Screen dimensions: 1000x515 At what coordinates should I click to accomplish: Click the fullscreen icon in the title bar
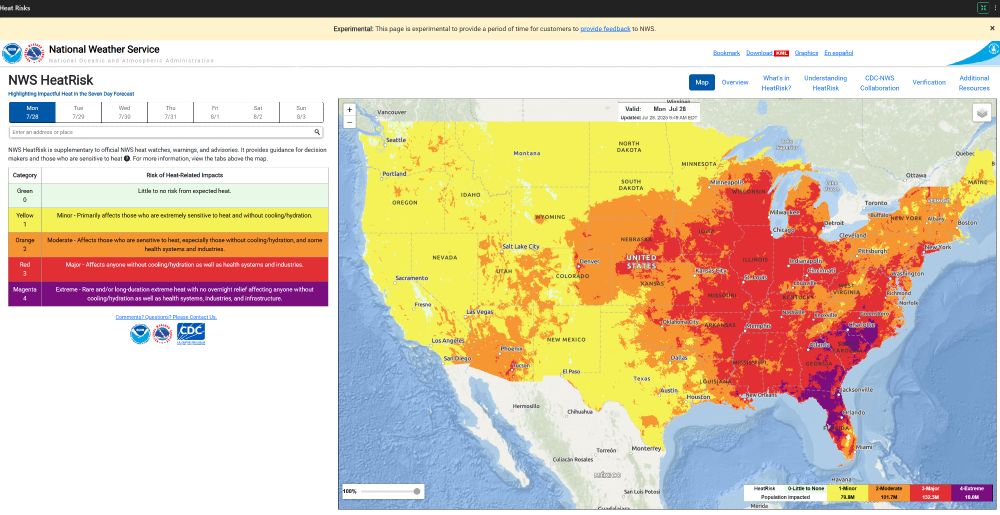coord(983,8)
